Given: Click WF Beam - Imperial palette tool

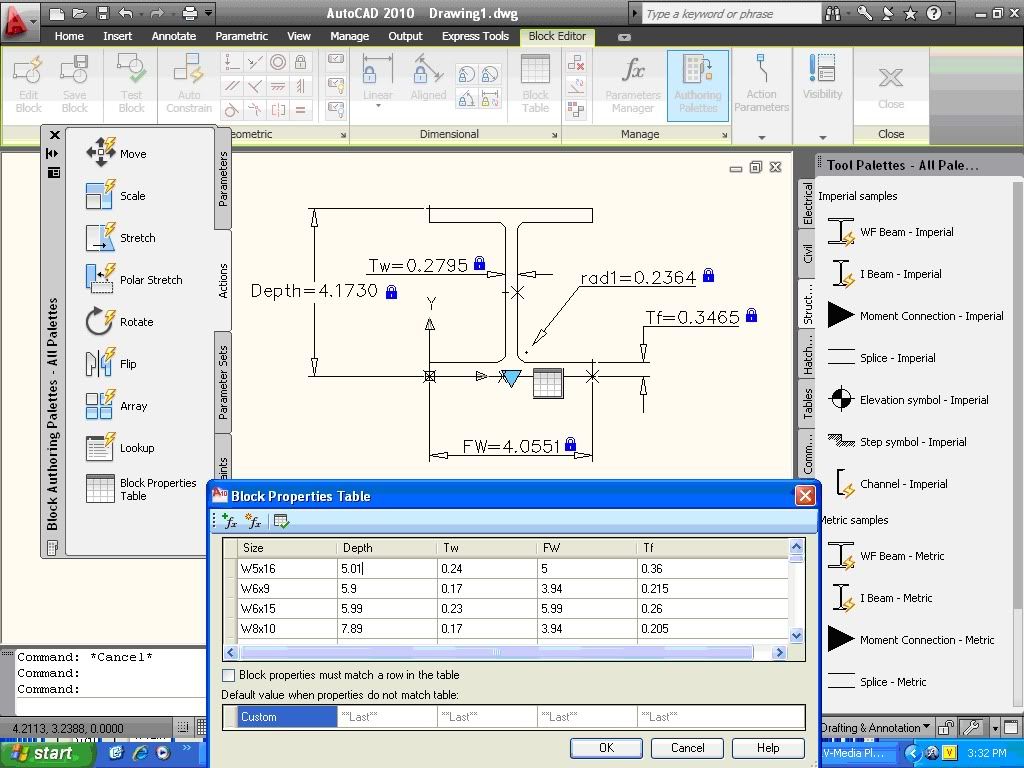Looking at the screenshot, I should 842,232.
